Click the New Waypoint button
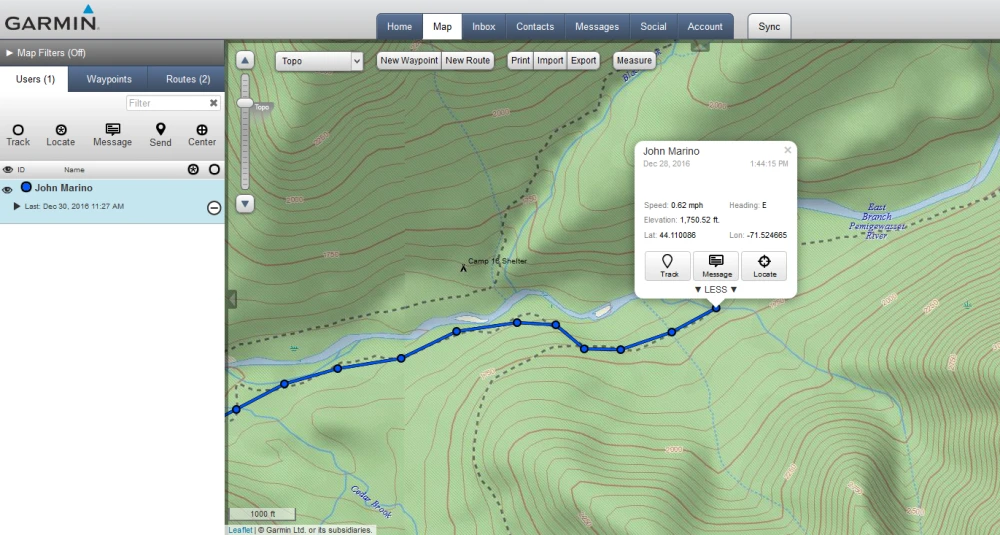The height and width of the screenshot is (535, 1000). 409,61
